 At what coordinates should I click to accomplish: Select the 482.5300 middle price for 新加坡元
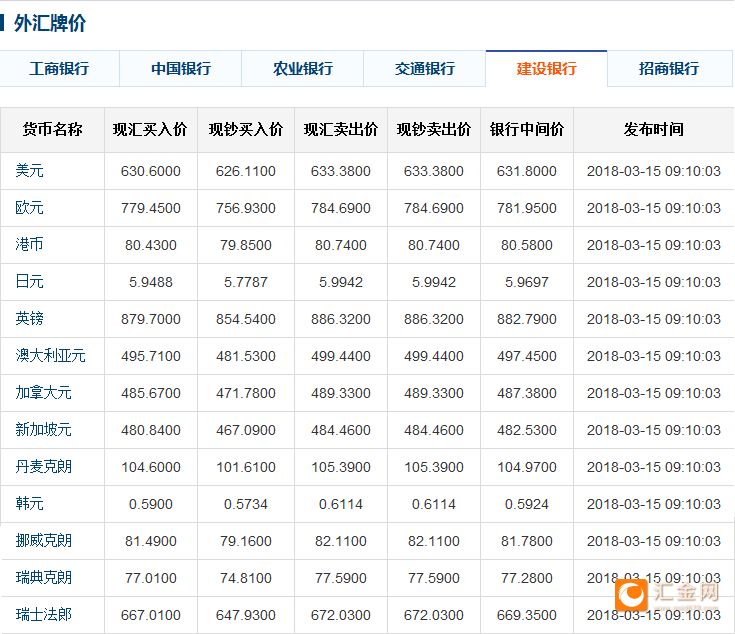click(x=527, y=430)
